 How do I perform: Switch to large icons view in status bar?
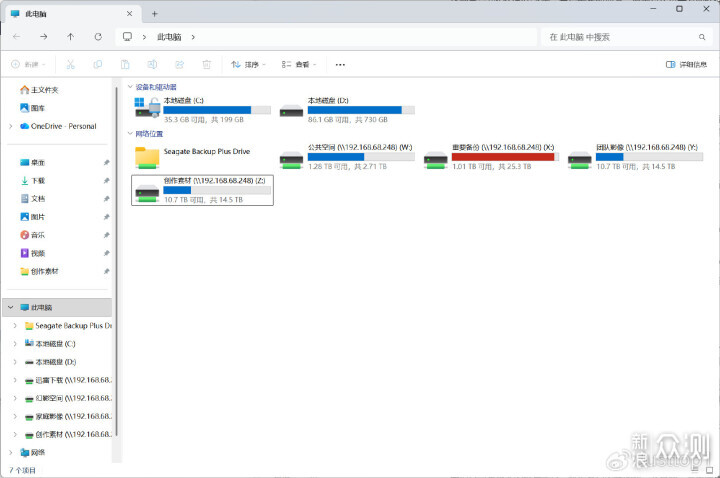pyautogui.click(x=709, y=470)
